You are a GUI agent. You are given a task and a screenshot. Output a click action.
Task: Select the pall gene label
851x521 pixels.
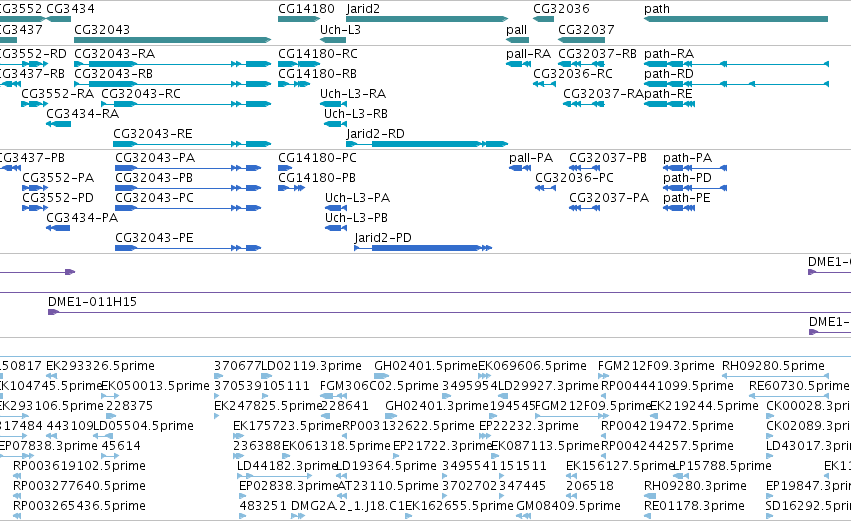point(517,30)
